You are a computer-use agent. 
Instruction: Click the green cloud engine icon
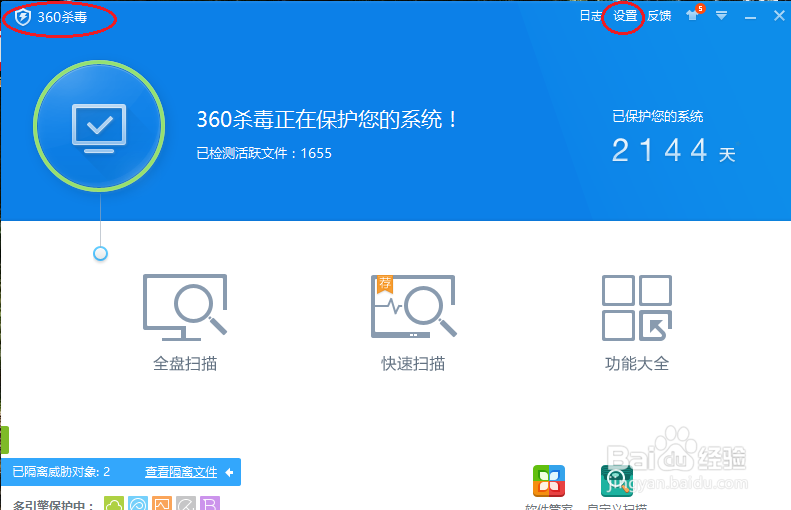(x=114, y=503)
